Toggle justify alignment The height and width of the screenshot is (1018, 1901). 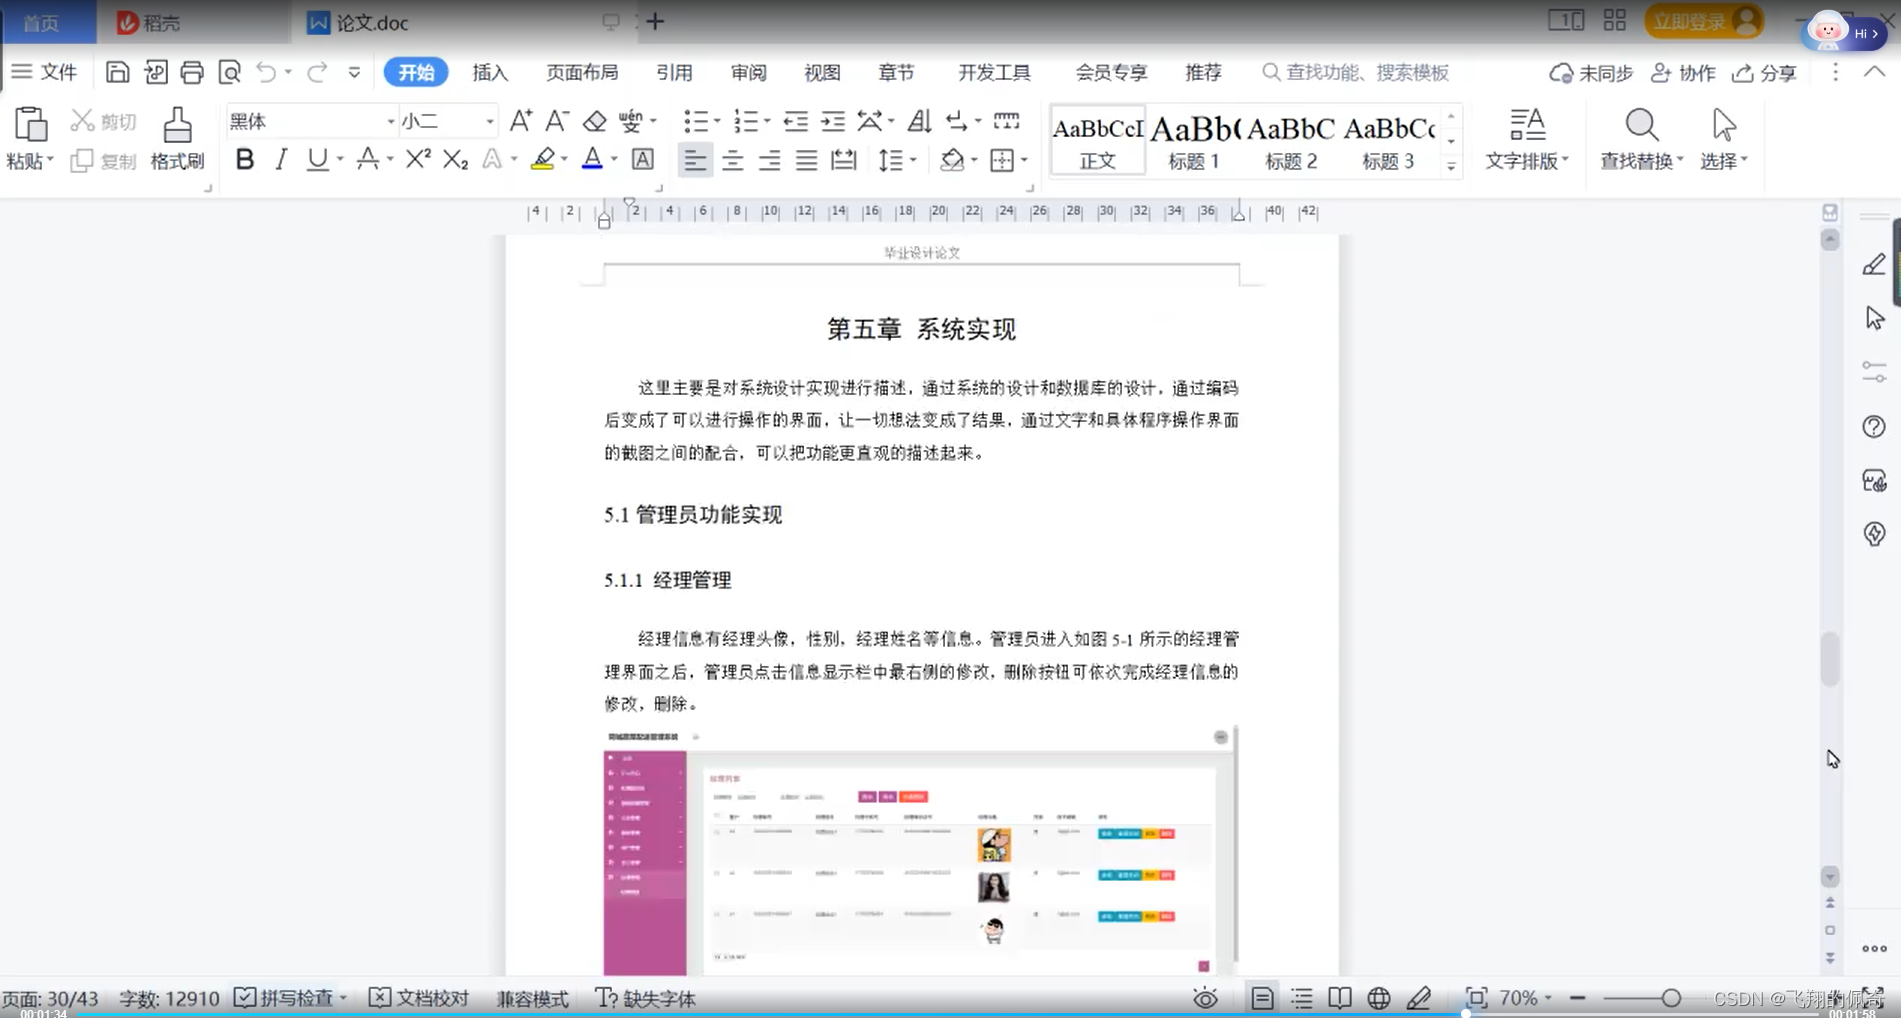point(806,160)
